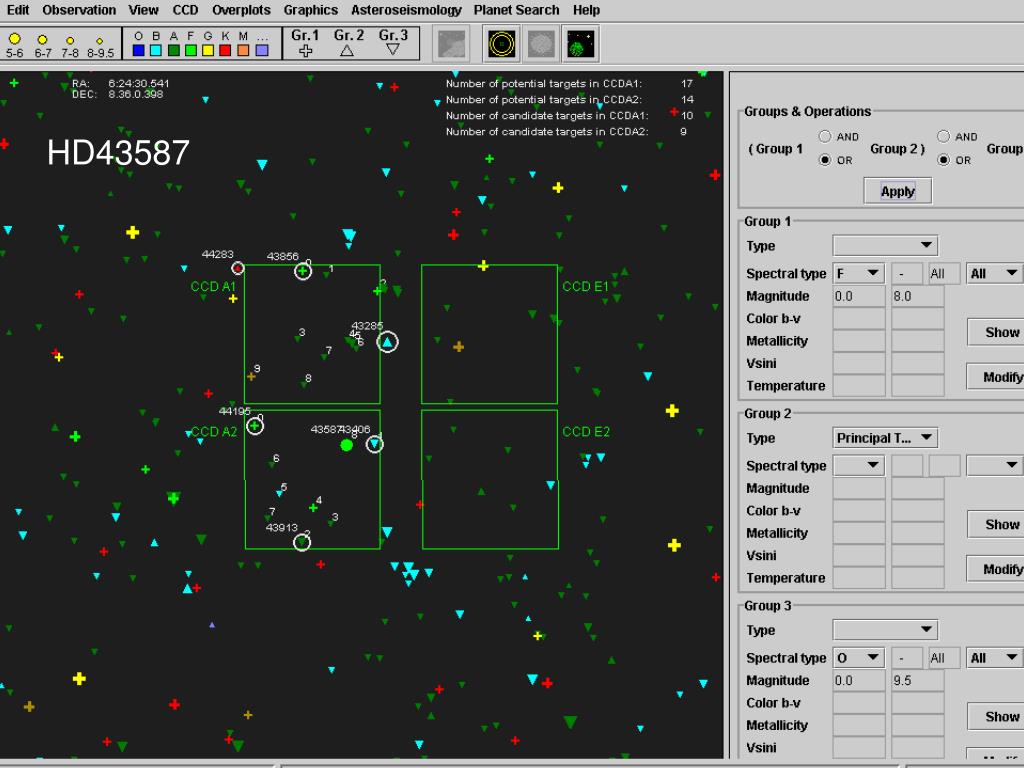1024x768 pixels.
Task: Select the circled star labeled 44283
Action: [x=238, y=268]
